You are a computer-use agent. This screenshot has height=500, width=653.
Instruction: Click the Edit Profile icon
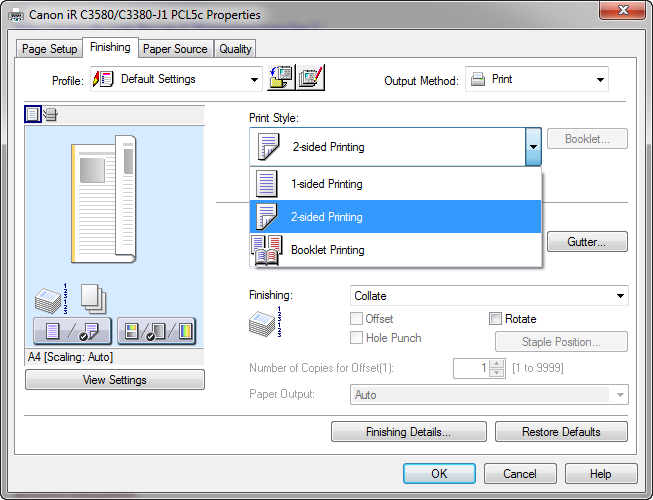point(310,77)
